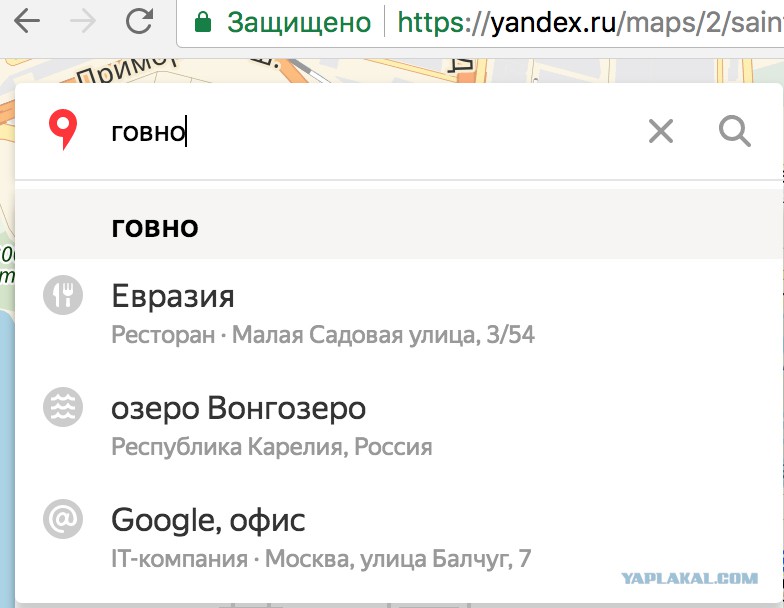Click Республика Карелия, Россия subtitle
784x608 pixels.
click(x=272, y=446)
